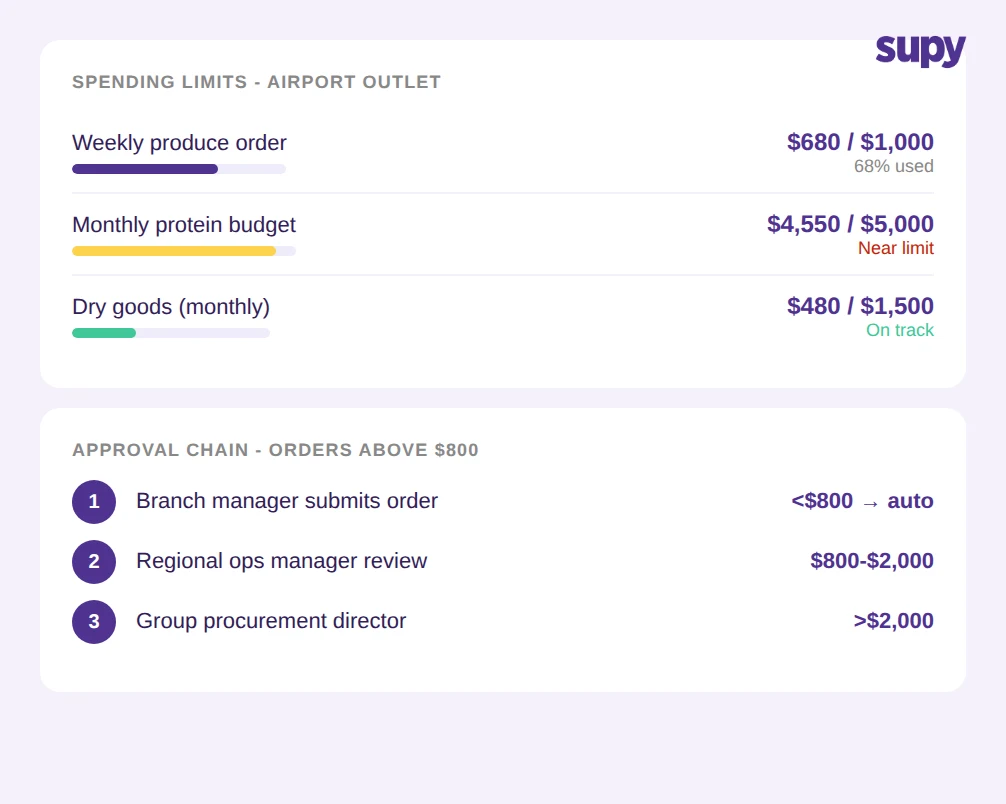This screenshot has height=804, width=1006.
Task: Click the Dry goods progress bar
Action: pos(171,333)
